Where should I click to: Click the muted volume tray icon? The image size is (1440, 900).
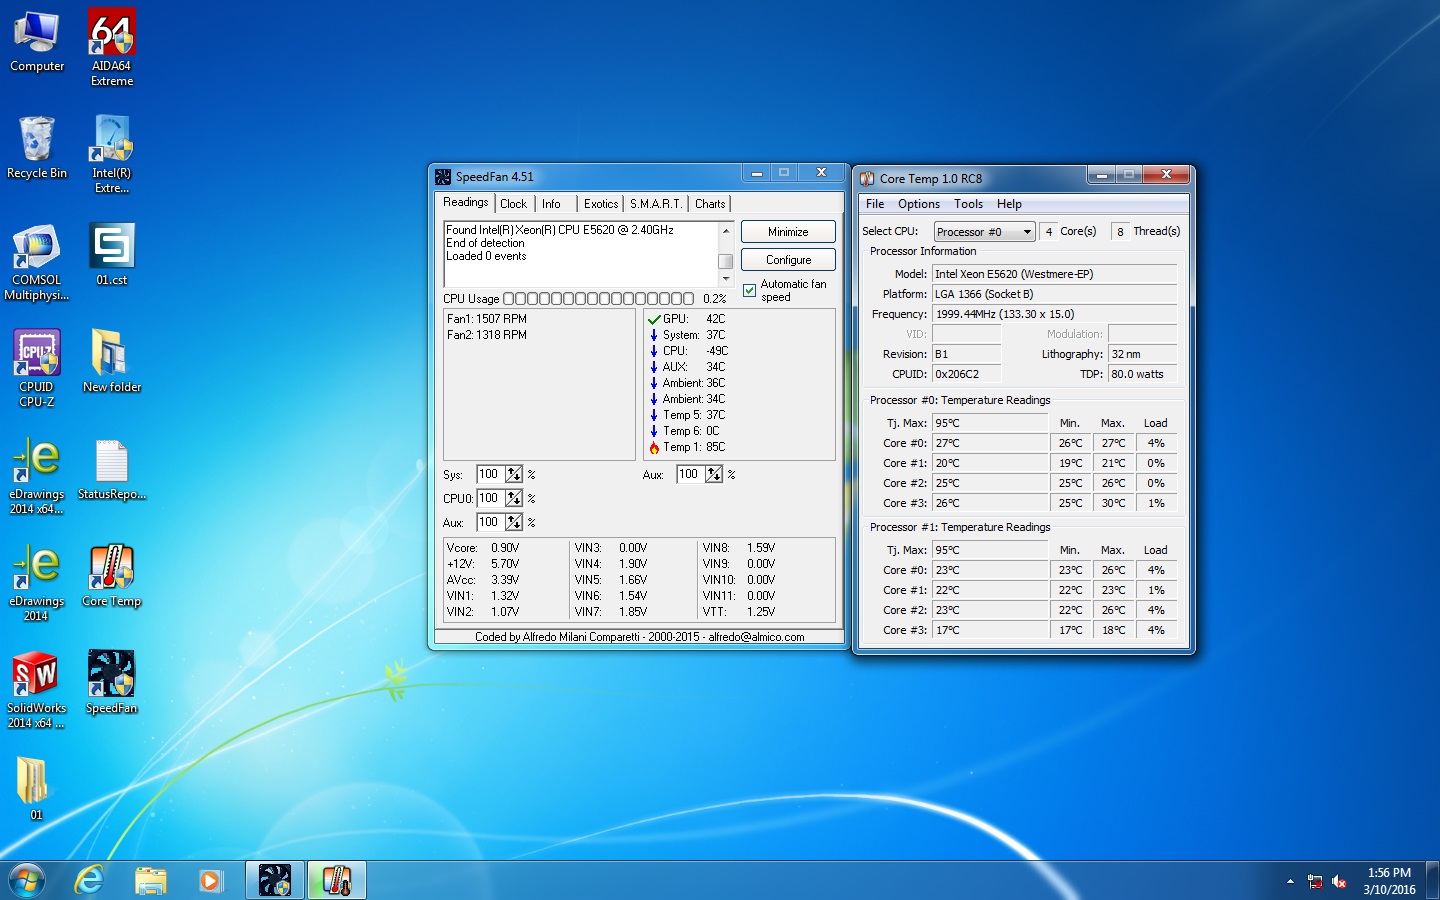pyautogui.click(x=1339, y=881)
